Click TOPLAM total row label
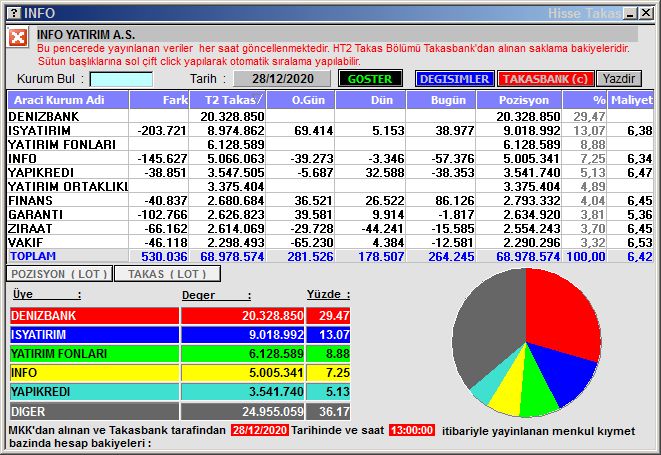Viewport: 661px width, 455px height. (x=33, y=256)
